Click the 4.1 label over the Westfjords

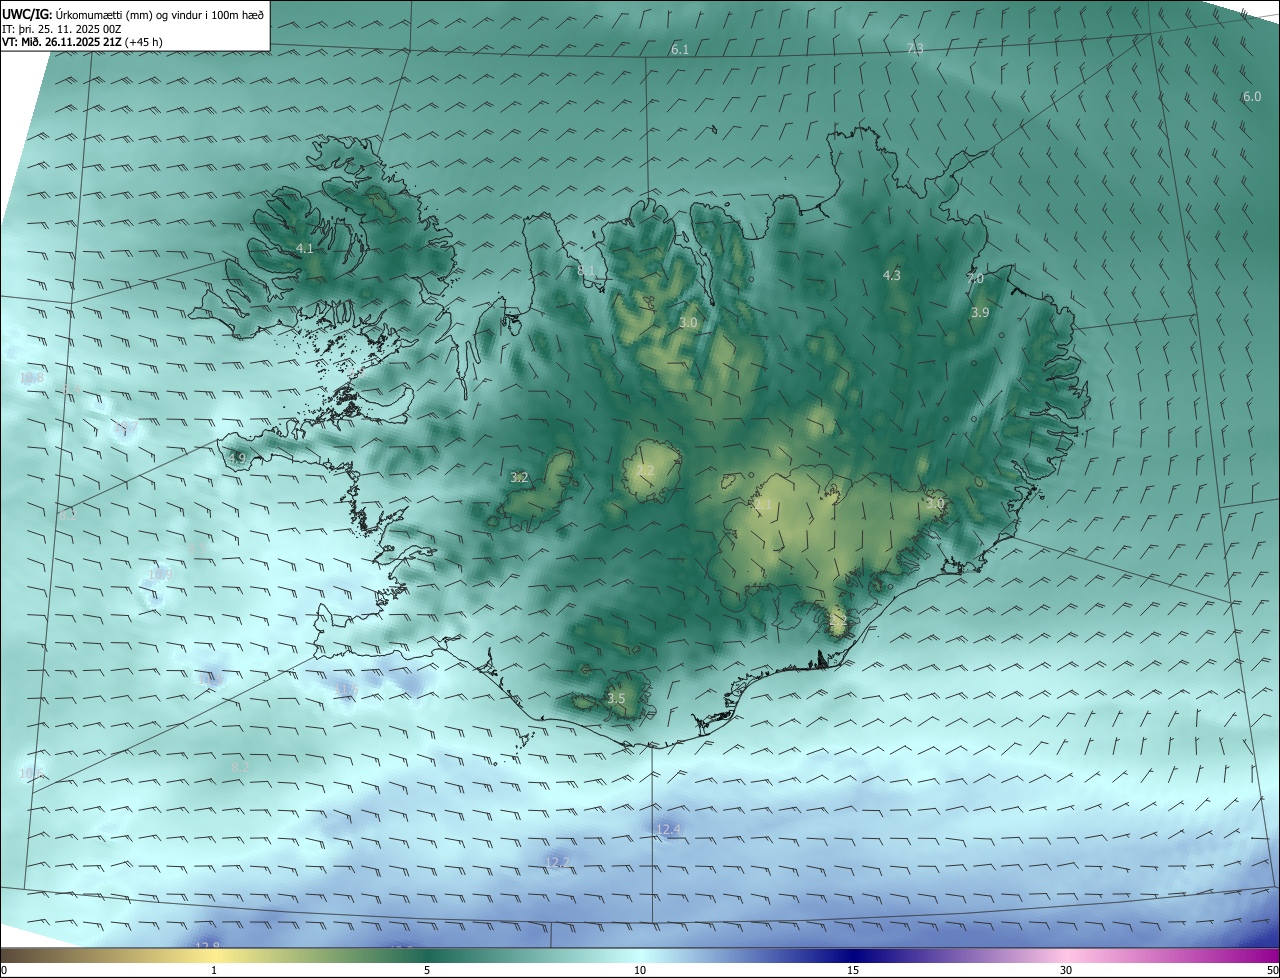[x=305, y=248]
